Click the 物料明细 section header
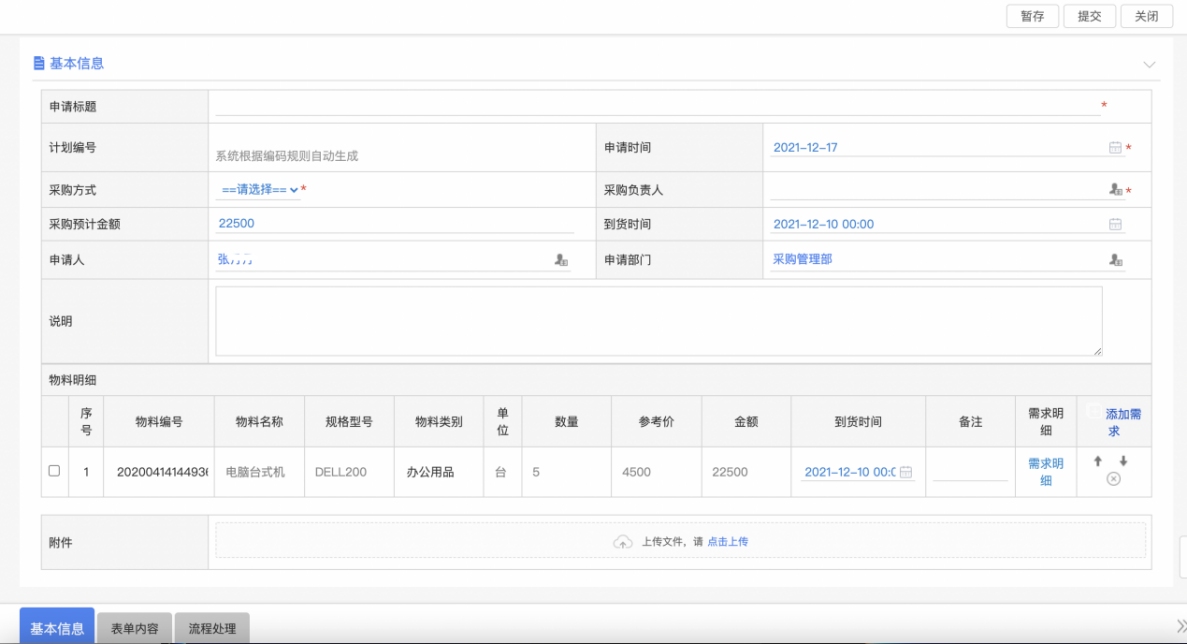Screen dimensions: 1187x644 click(x=73, y=380)
